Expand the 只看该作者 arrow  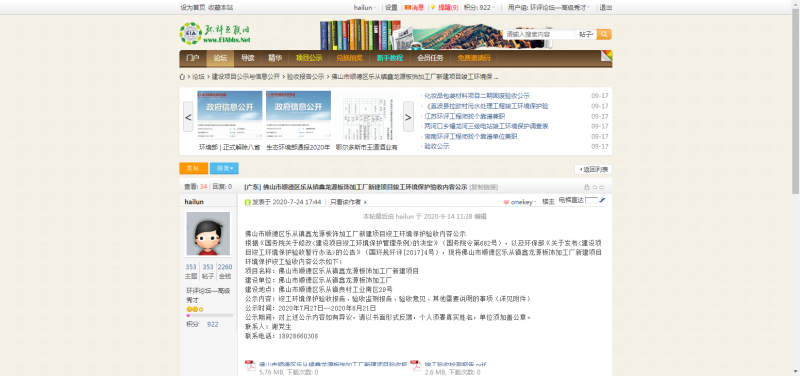click(365, 202)
